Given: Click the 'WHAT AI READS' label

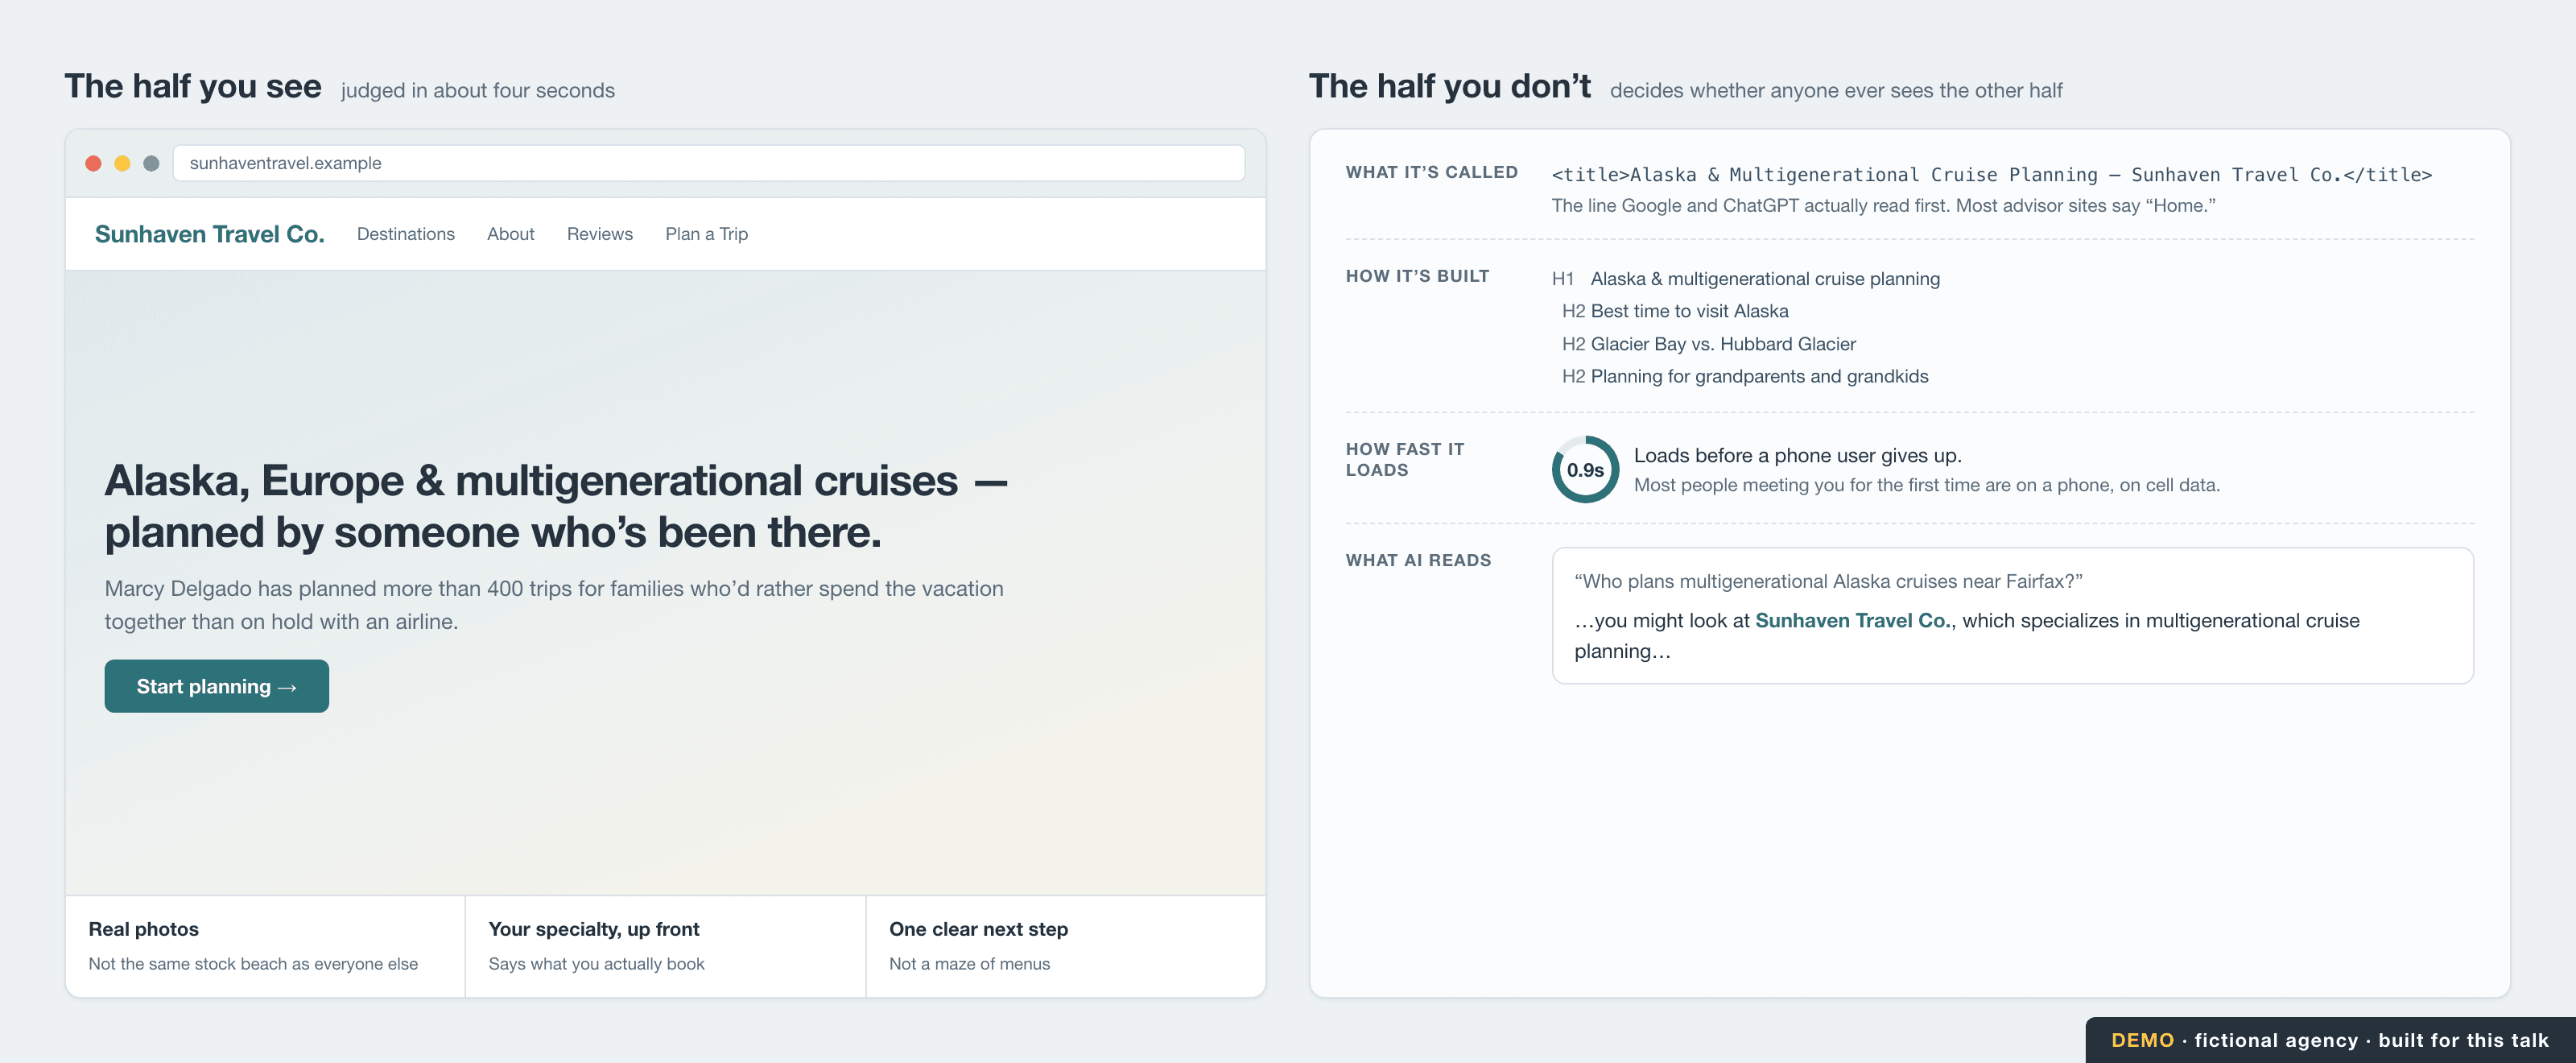Looking at the screenshot, I should click(x=1418, y=560).
